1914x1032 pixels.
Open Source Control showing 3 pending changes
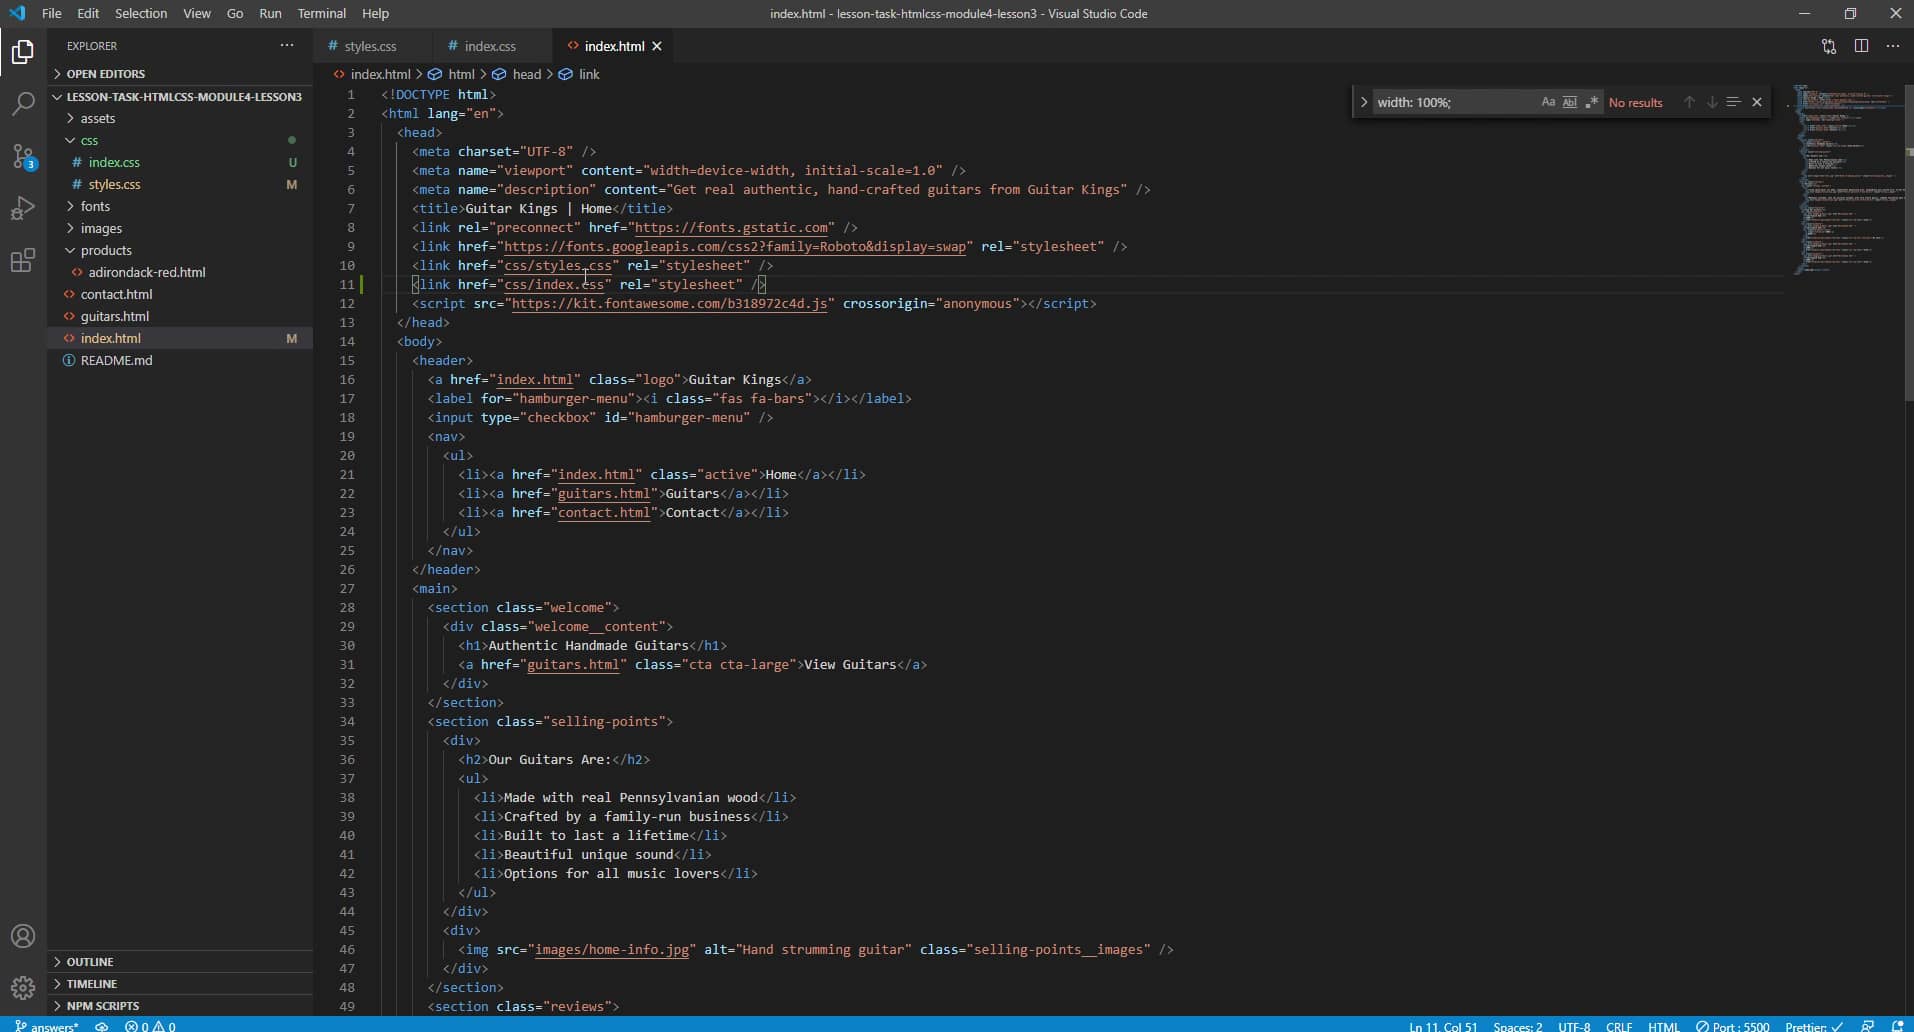(x=22, y=156)
